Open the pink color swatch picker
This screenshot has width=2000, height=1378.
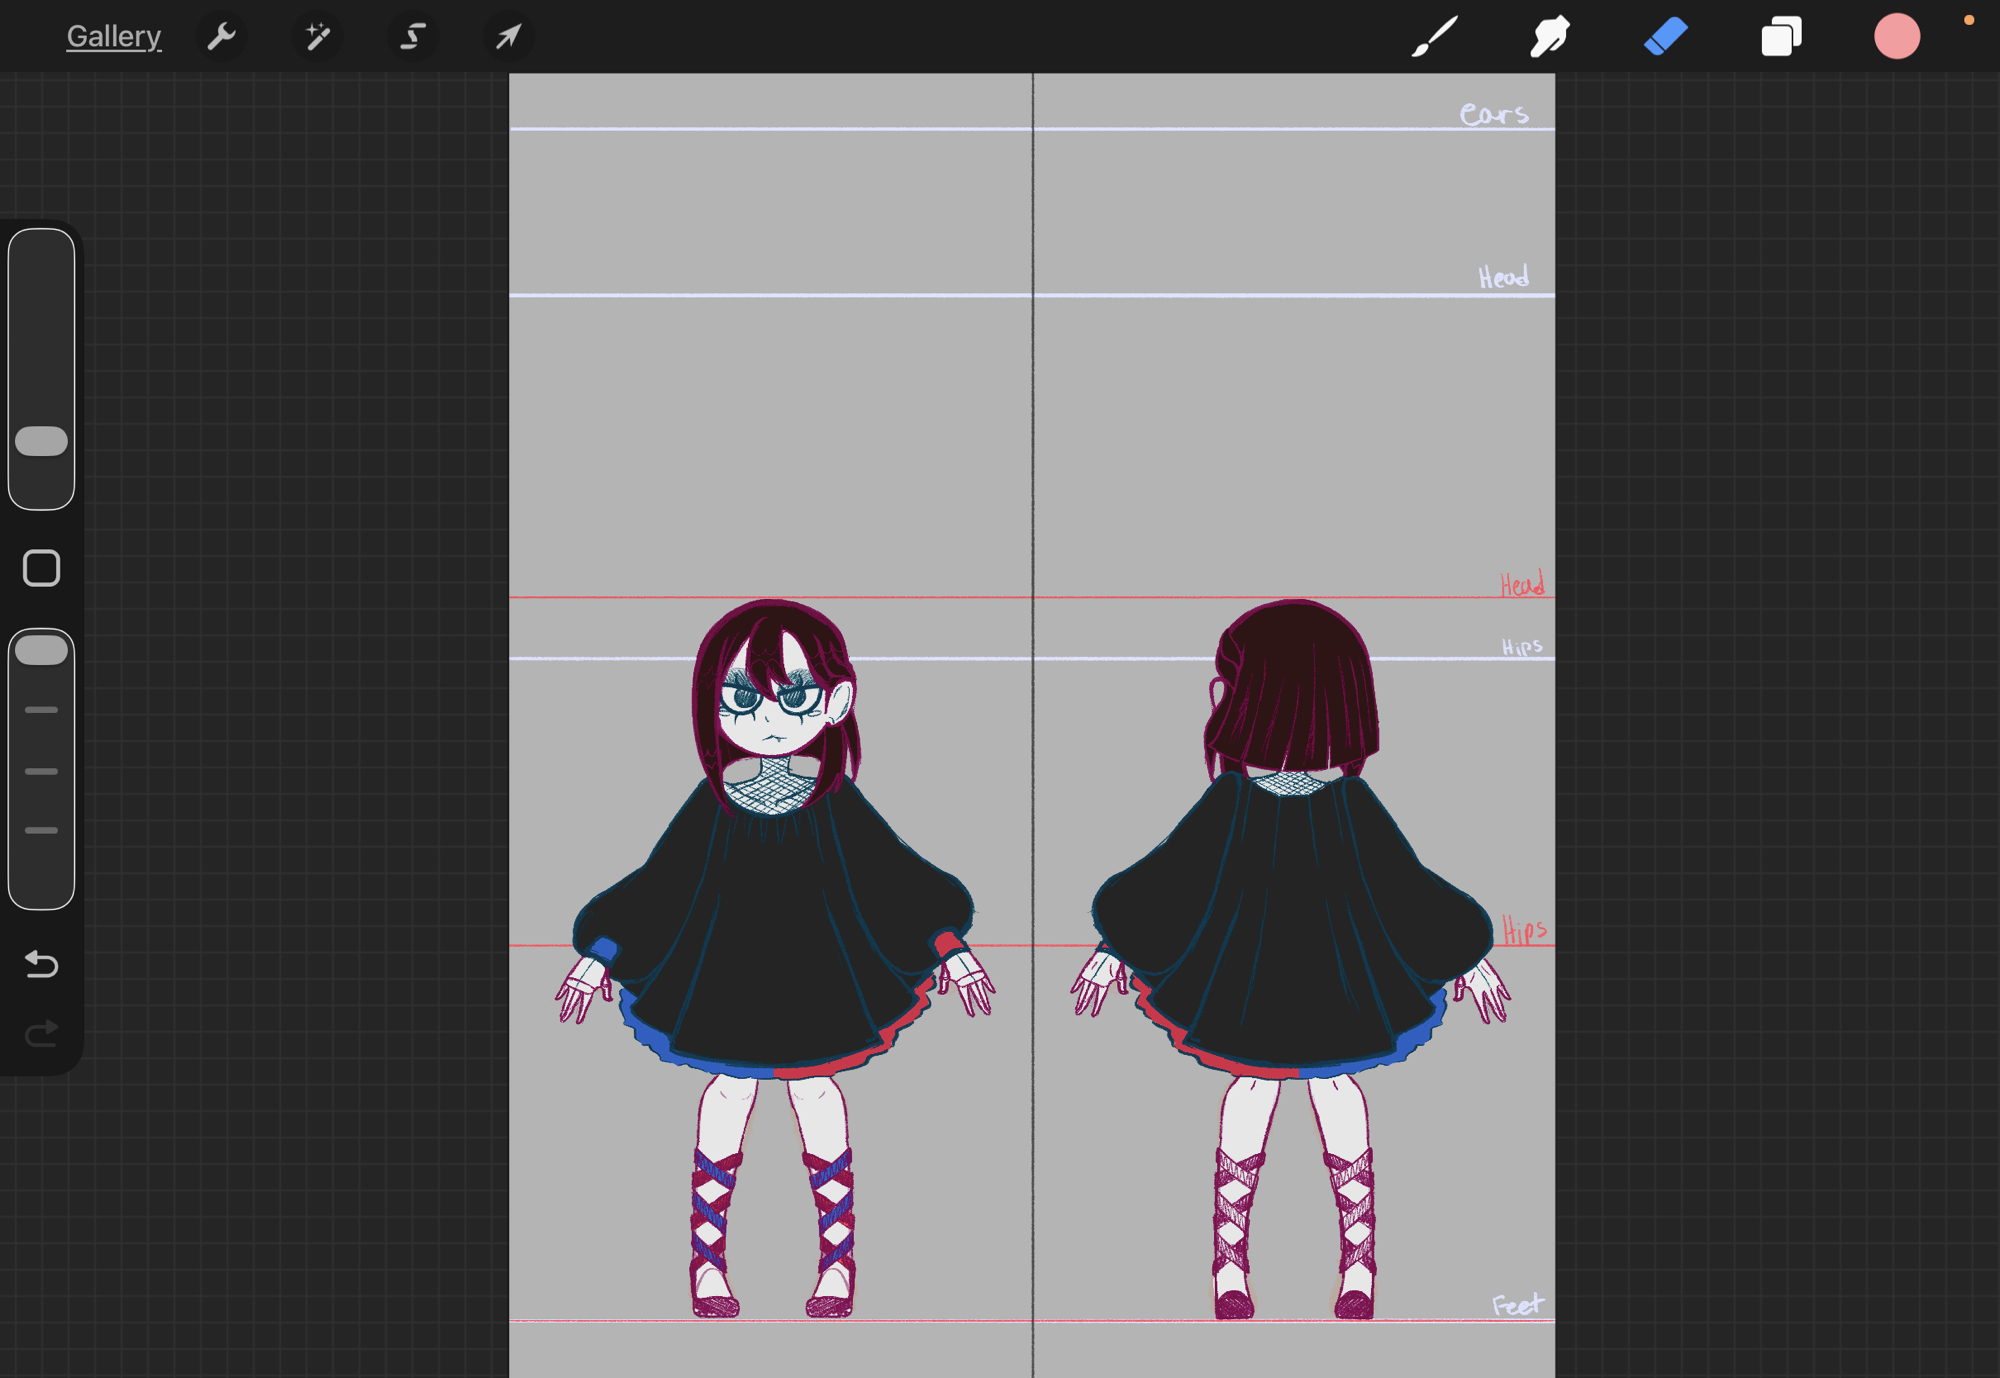click(x=1896, y=37)
